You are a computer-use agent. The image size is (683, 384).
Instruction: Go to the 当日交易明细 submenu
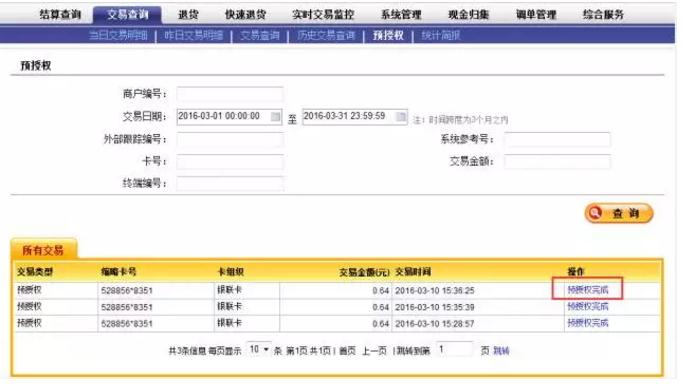pyautogui.click(x=118, y=35)
